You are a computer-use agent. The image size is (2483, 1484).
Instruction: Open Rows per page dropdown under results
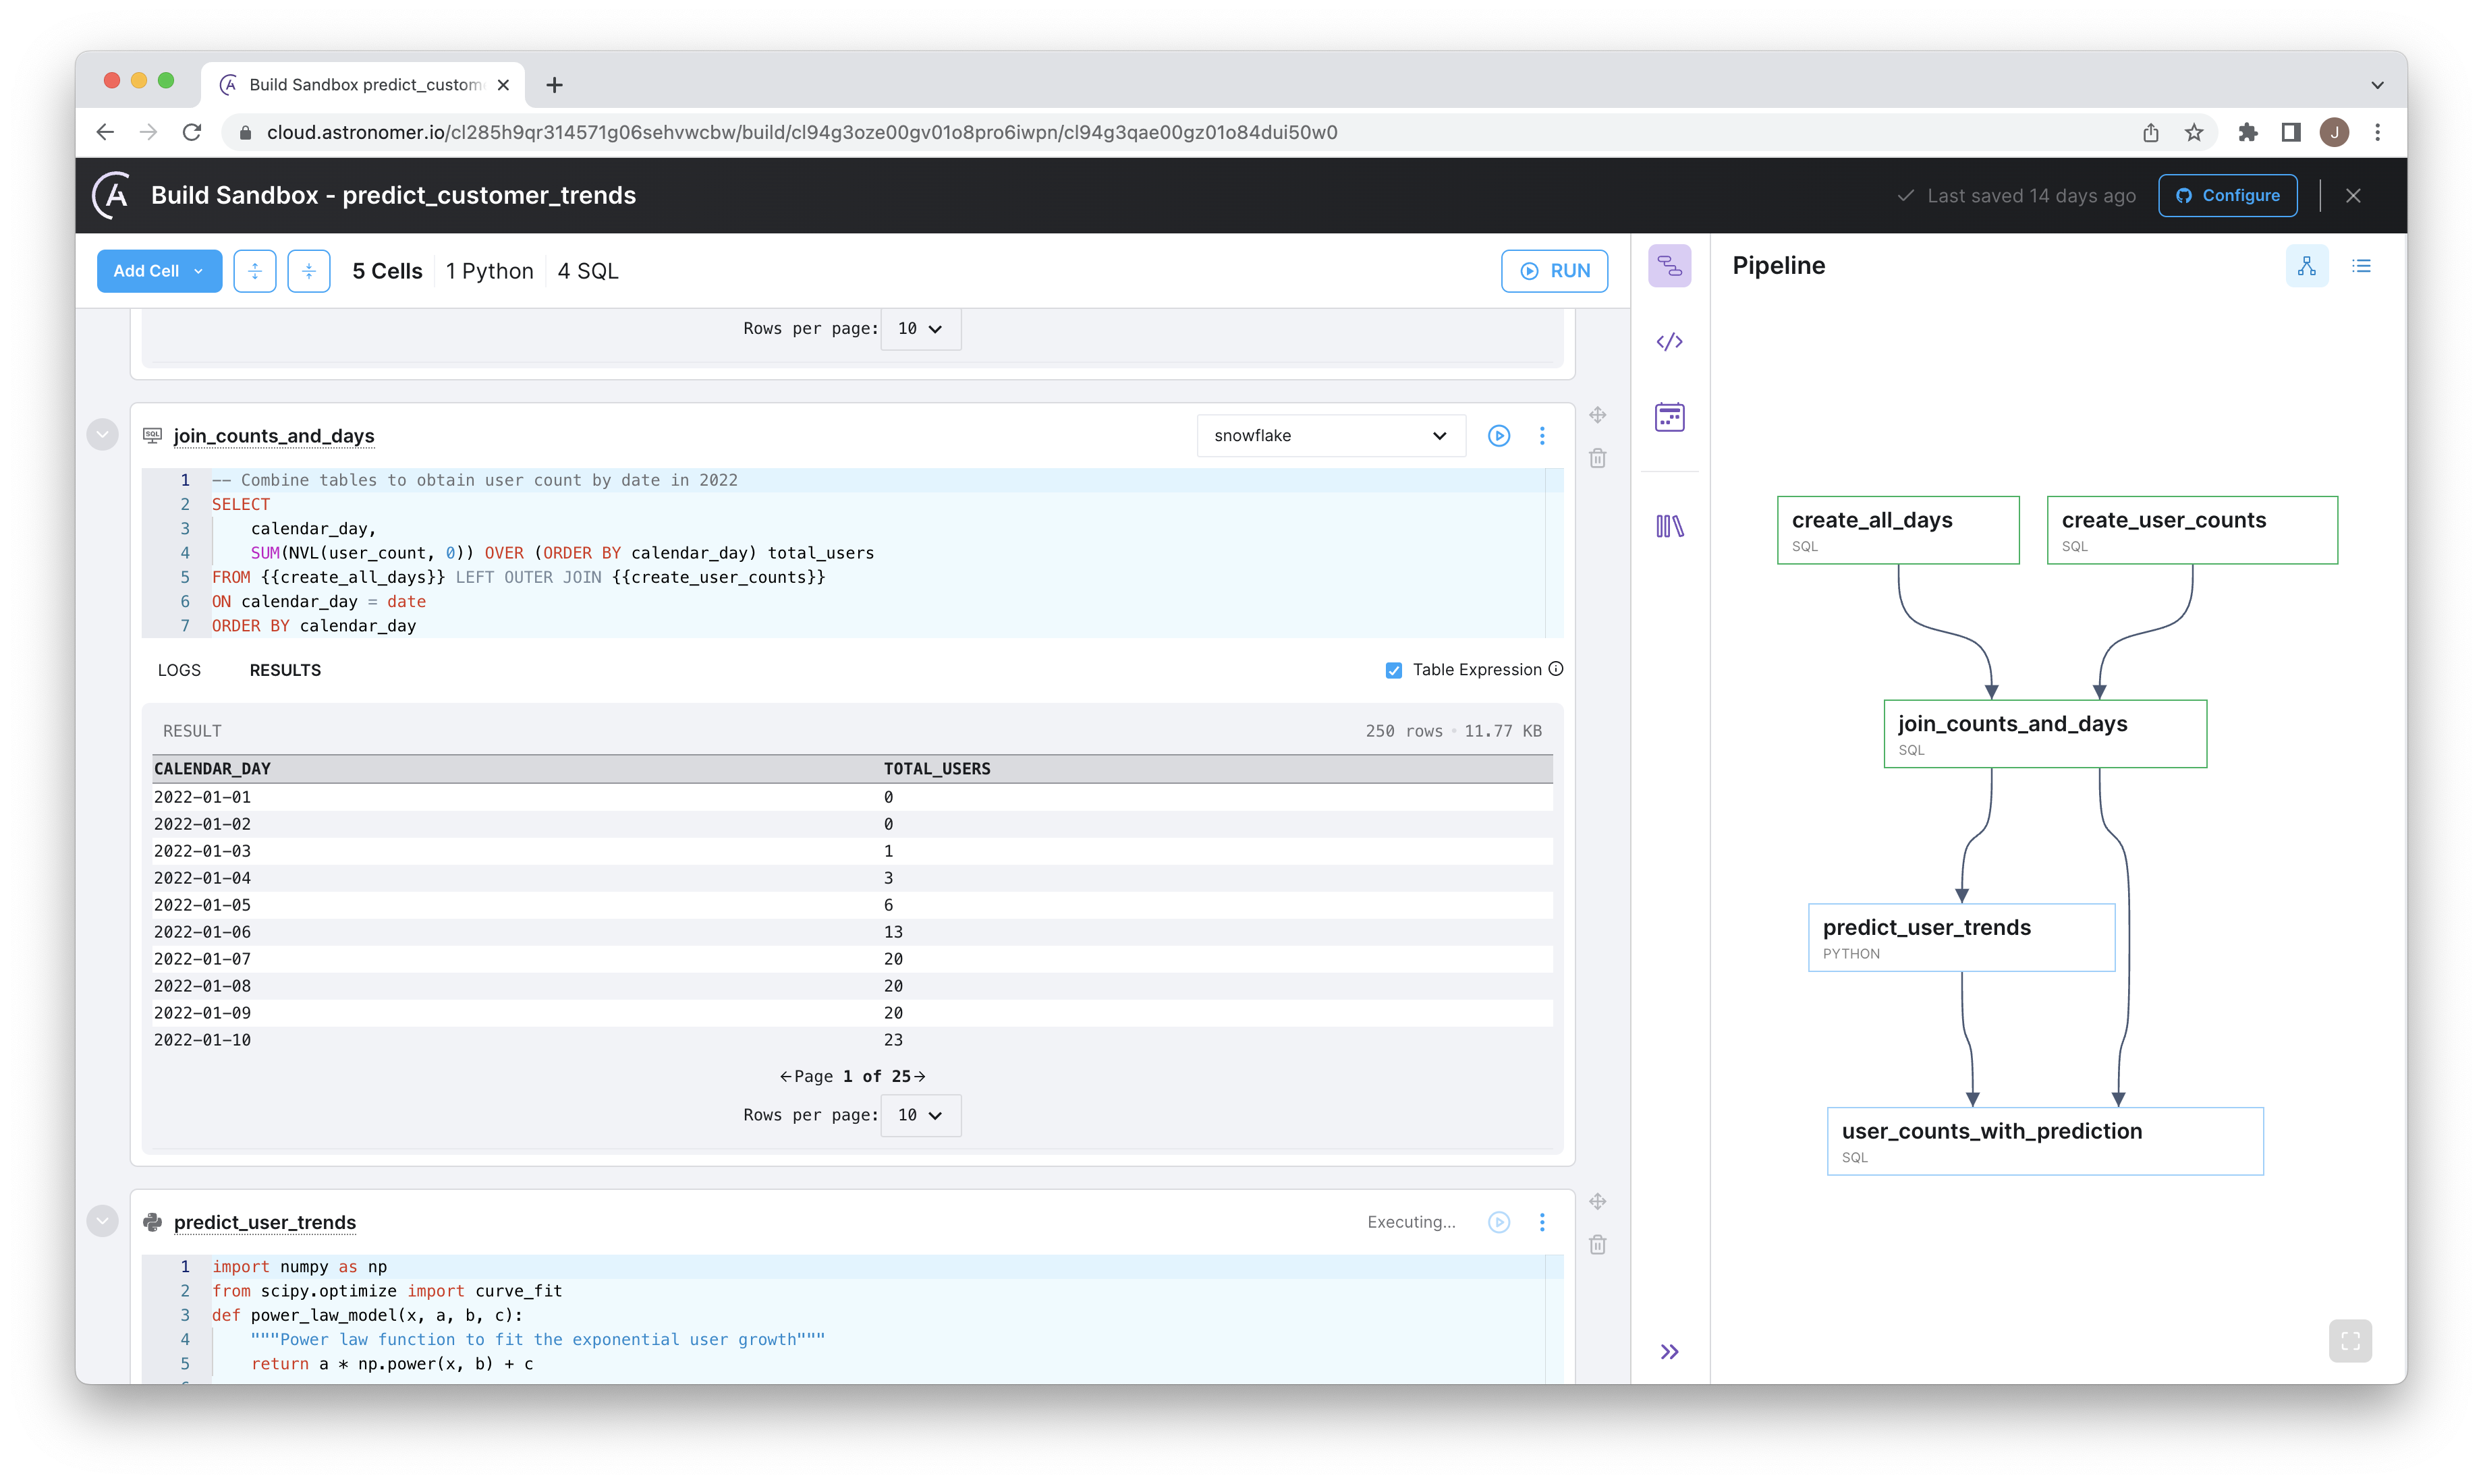[920, 1115]
